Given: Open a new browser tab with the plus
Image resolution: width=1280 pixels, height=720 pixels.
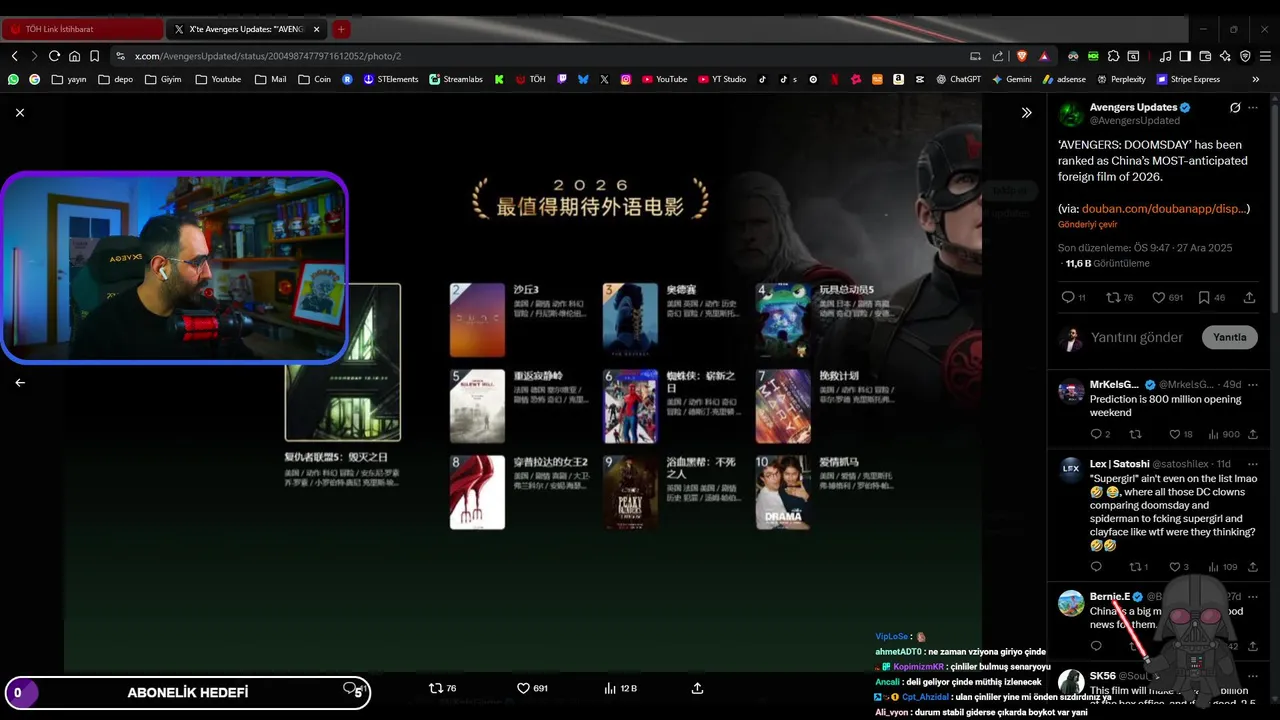Looking at the screenshot, I should [341, 29].
